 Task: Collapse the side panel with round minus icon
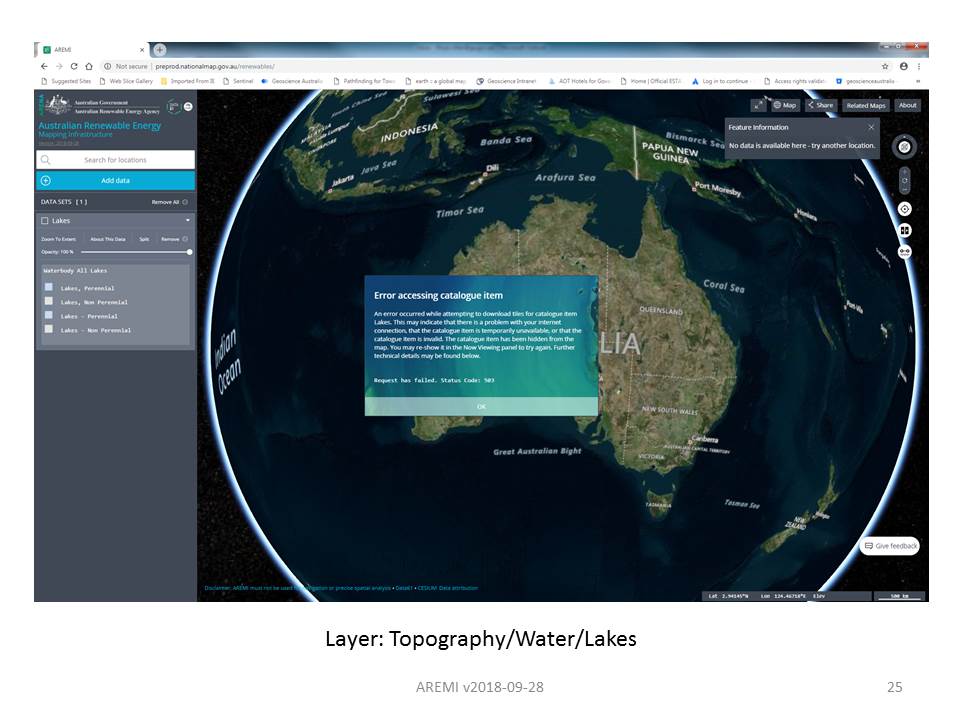189,107
